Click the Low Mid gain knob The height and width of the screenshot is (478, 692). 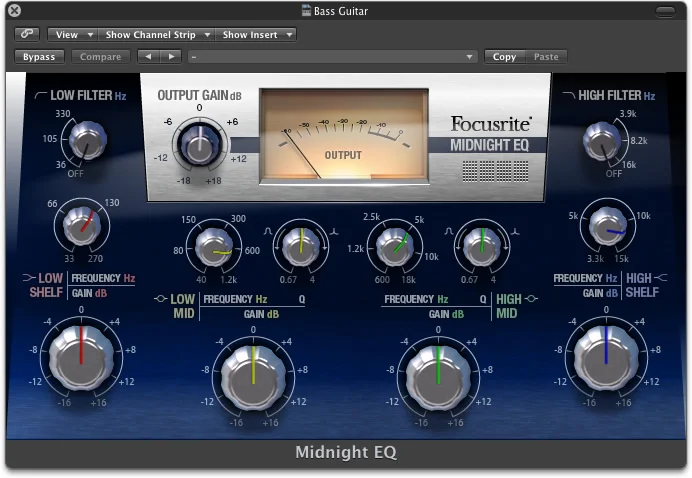(253, 378)
